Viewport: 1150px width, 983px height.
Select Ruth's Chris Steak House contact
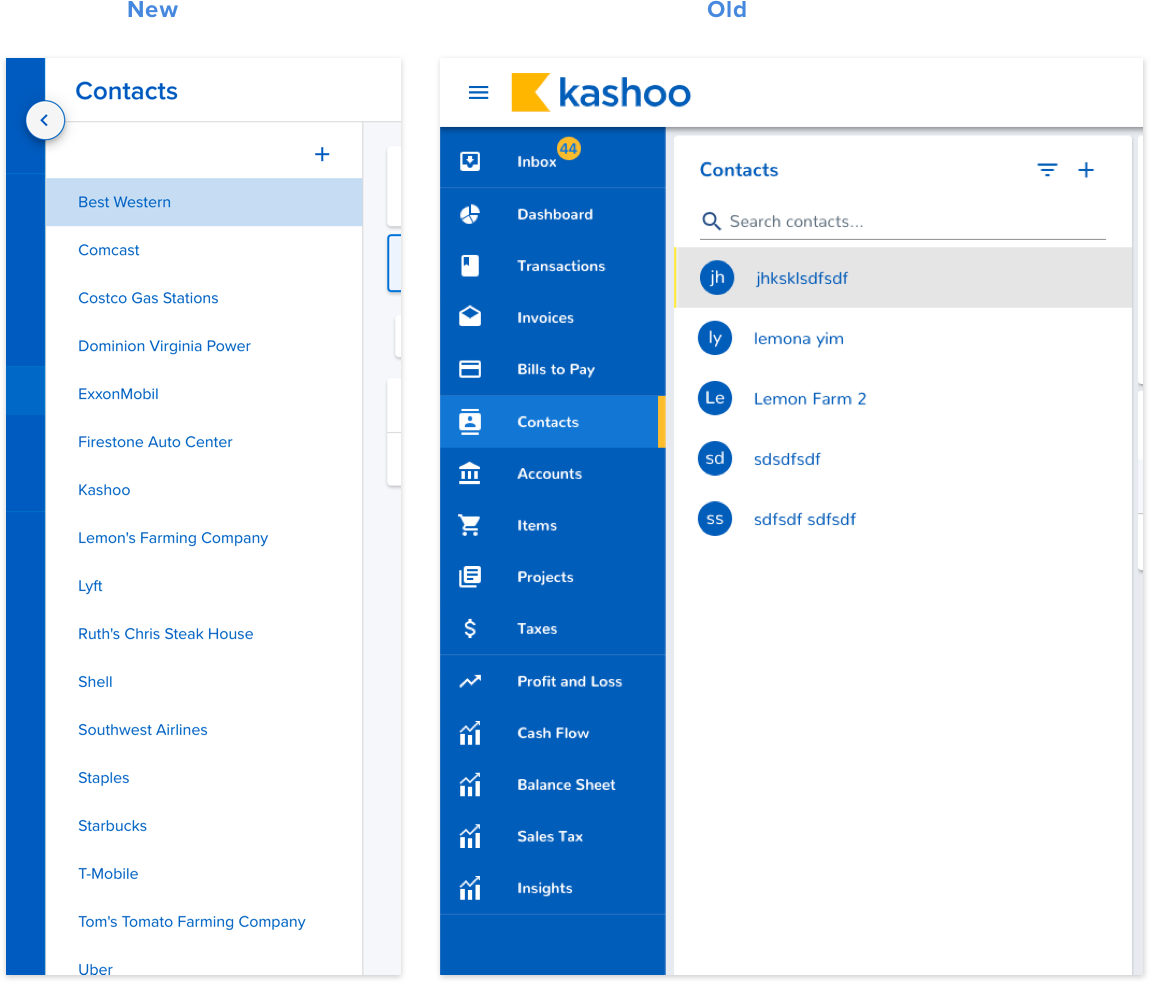click(x=204, y=634)
